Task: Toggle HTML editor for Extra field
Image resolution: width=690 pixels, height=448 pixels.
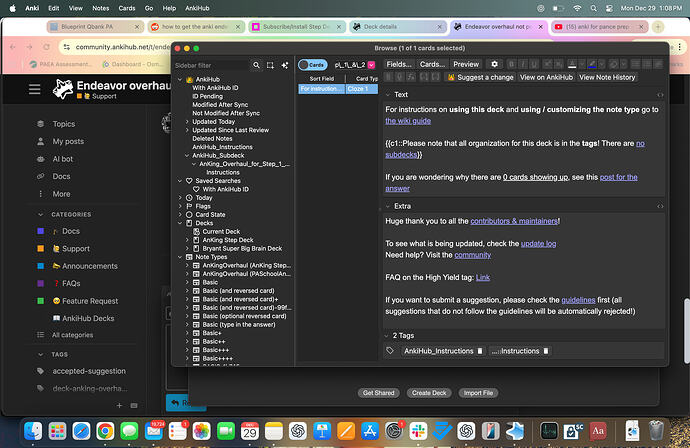Action: (660, 206)
